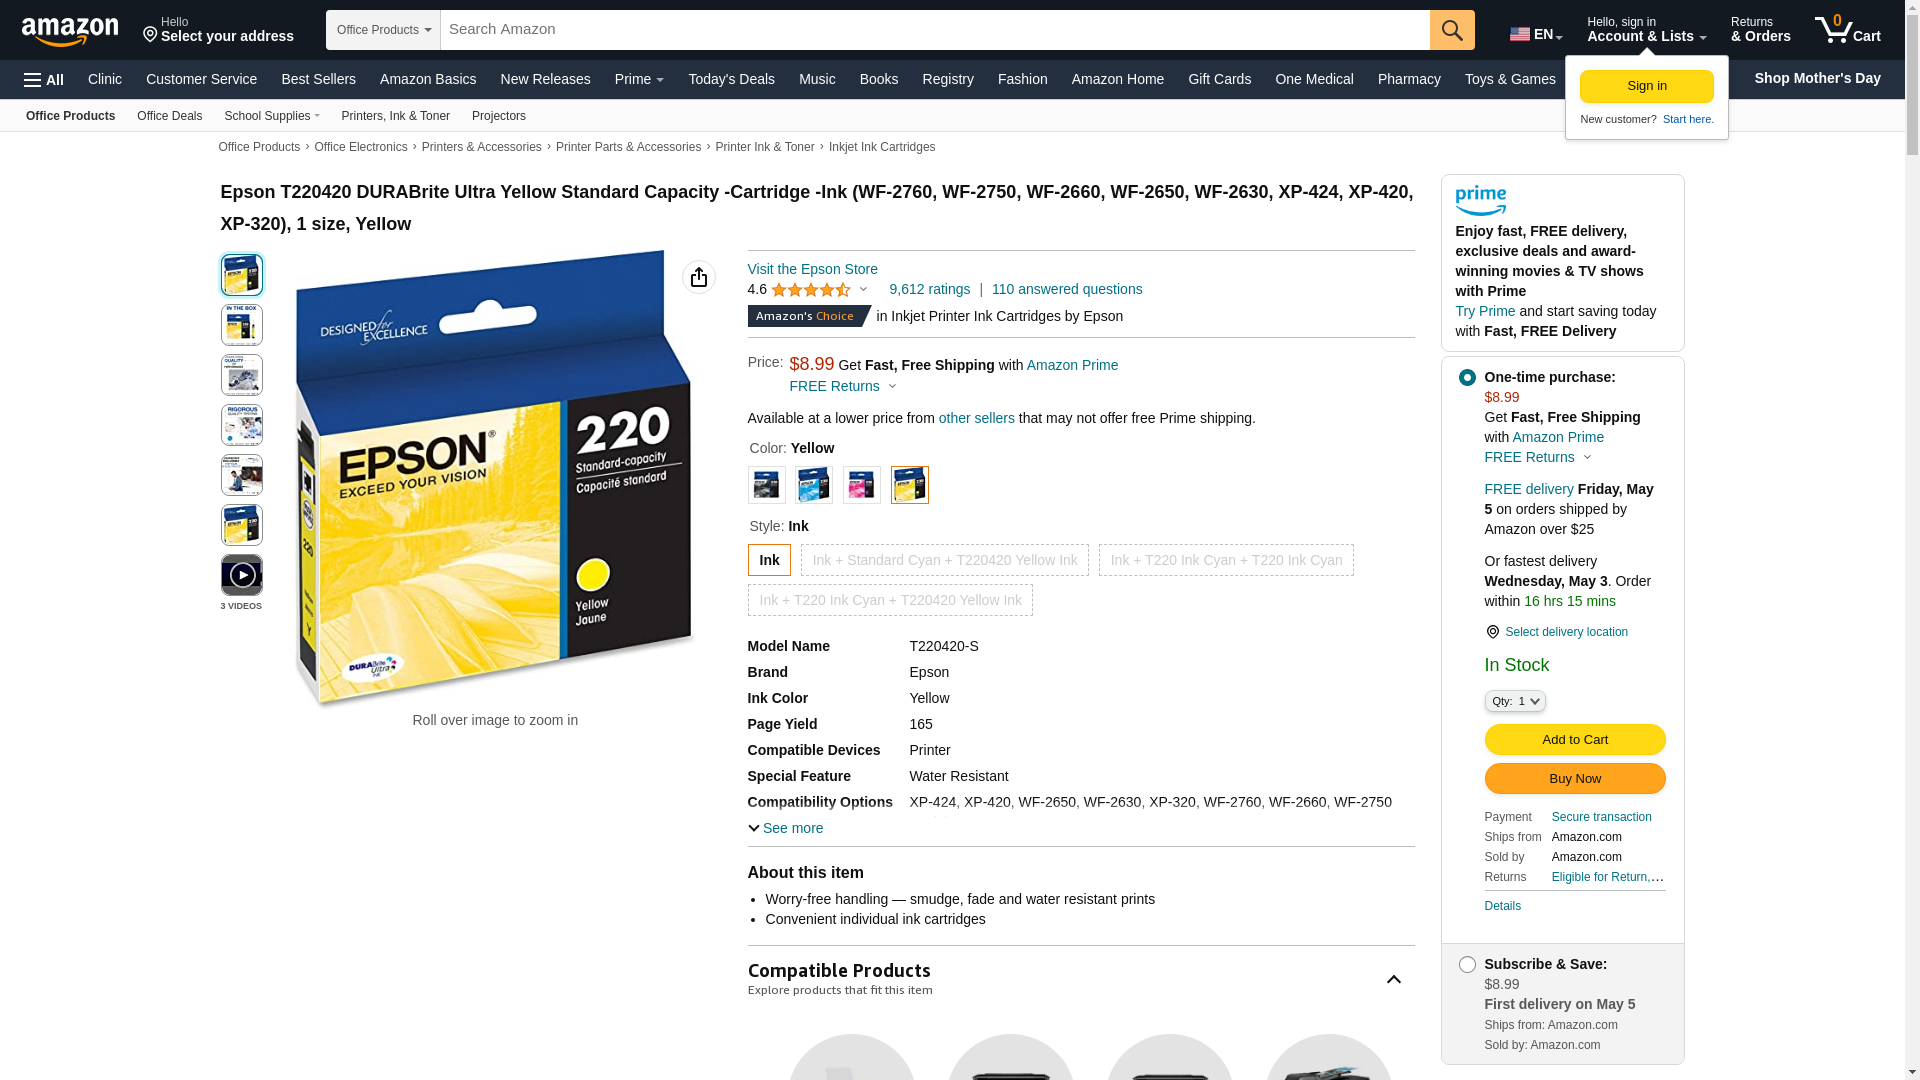
Task: Play the product videos thumbnail
Action: click(x=242, y=575)
